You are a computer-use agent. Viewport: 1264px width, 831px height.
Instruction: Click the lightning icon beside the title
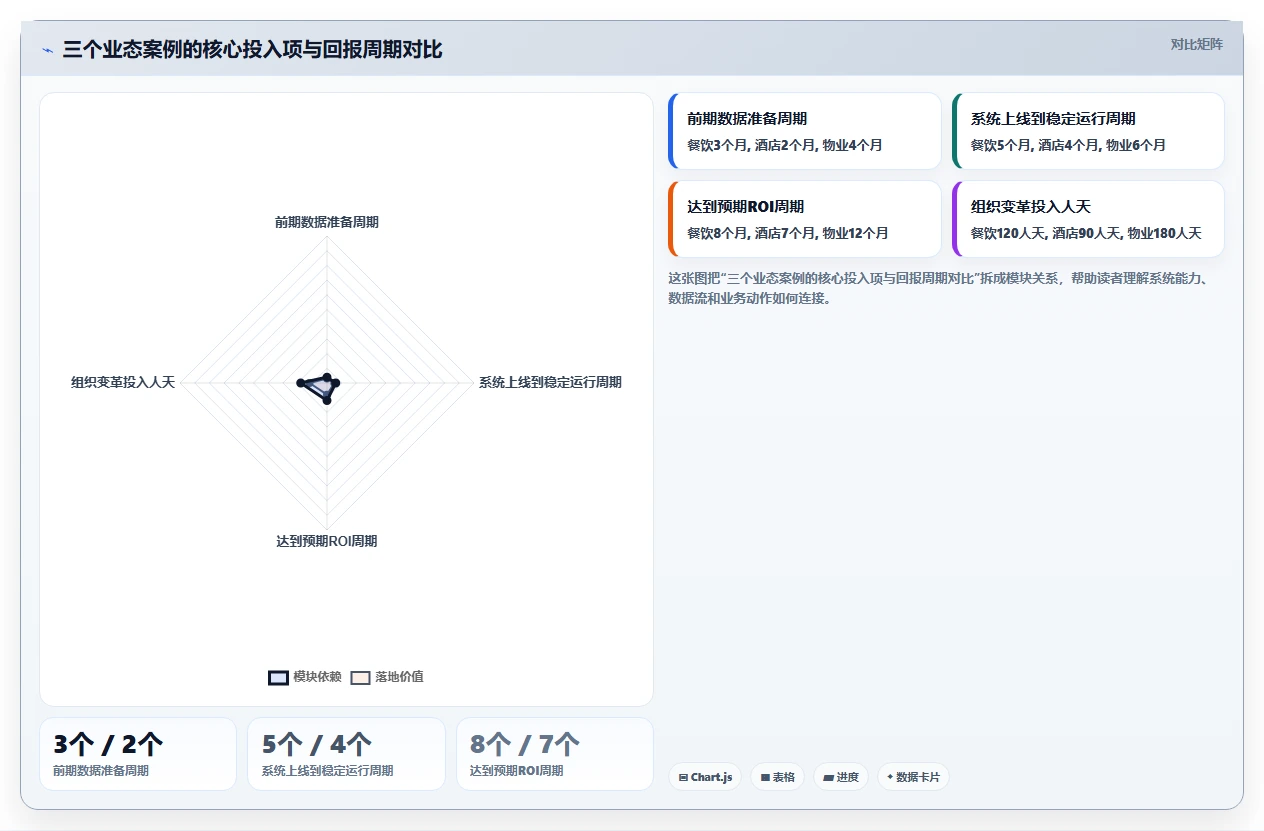(x=47, y=50)
